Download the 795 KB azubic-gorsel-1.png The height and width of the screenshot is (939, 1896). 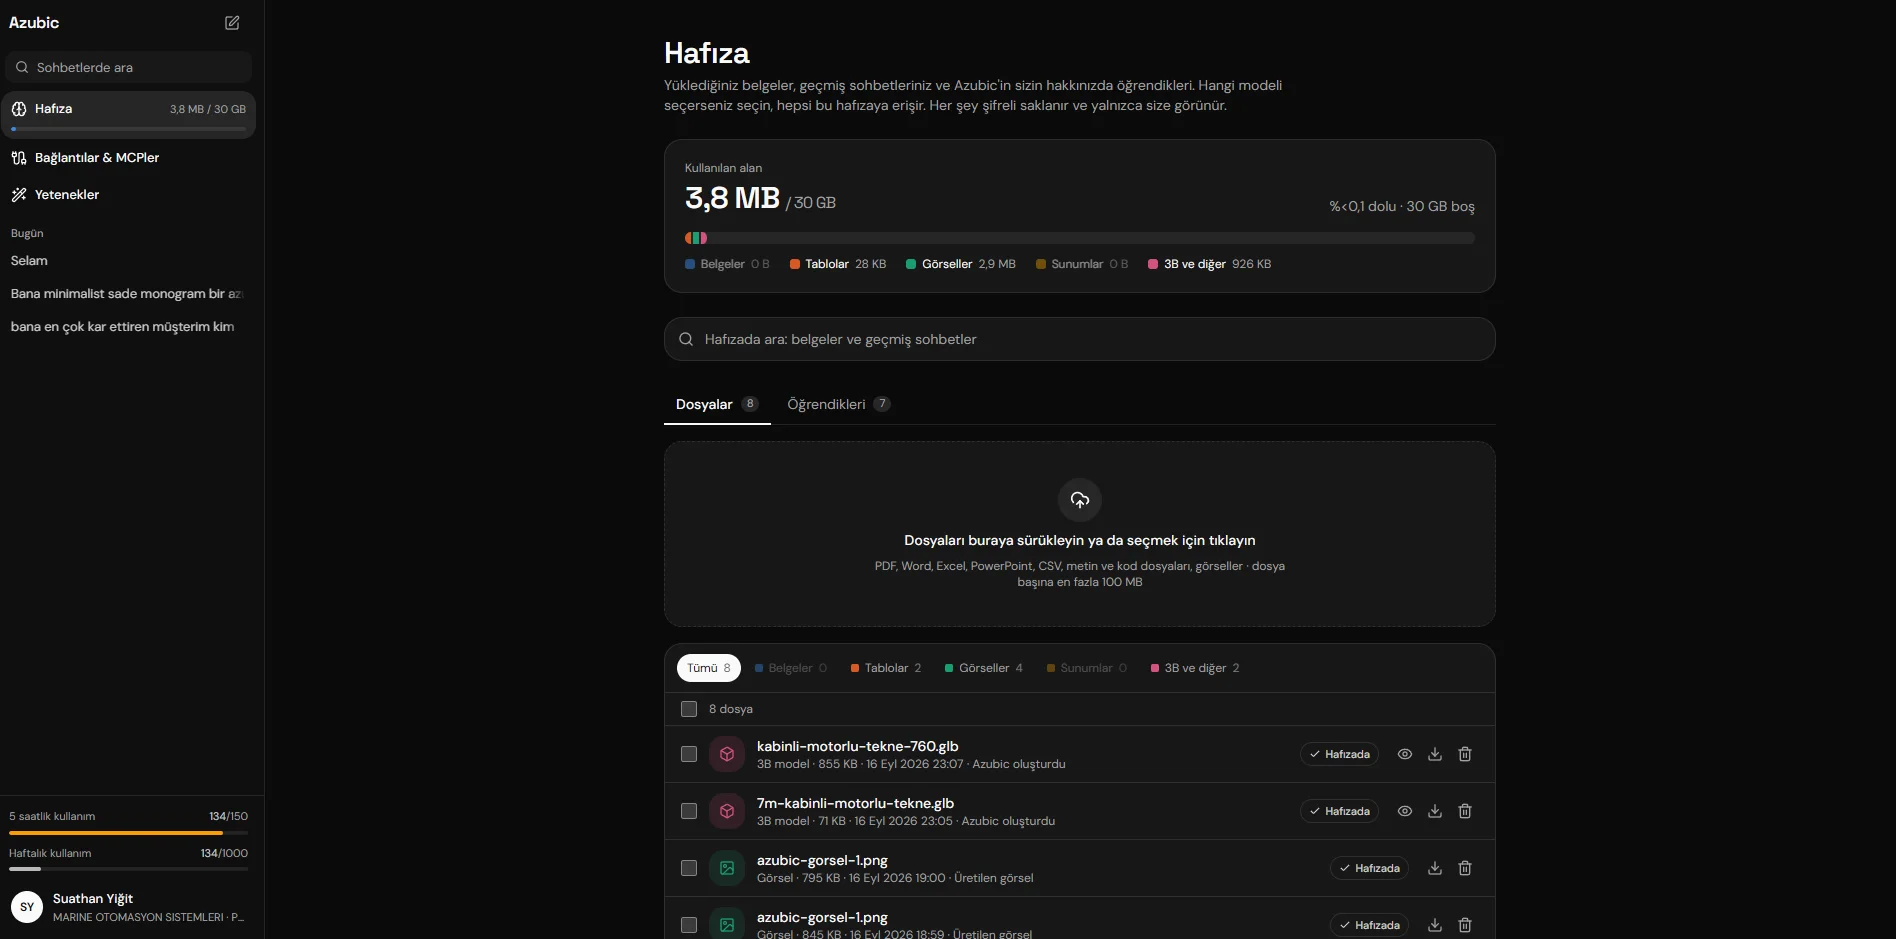1435,868
